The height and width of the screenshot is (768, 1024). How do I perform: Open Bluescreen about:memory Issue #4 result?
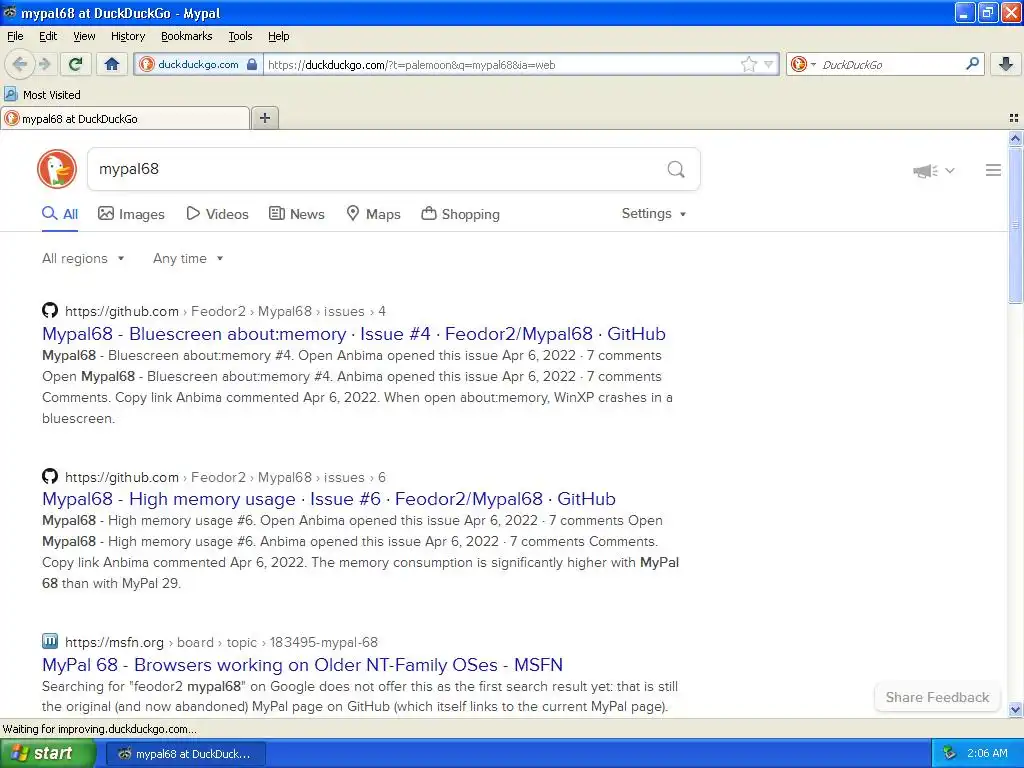(354, 334)
